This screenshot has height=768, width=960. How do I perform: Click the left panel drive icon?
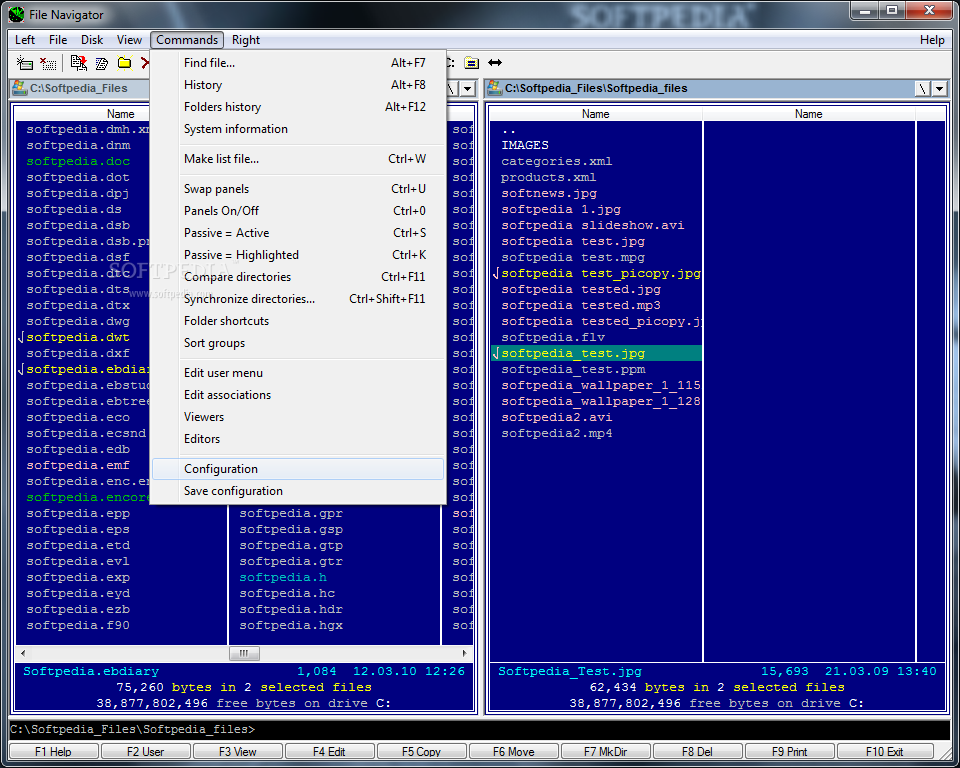pos(19,88)
